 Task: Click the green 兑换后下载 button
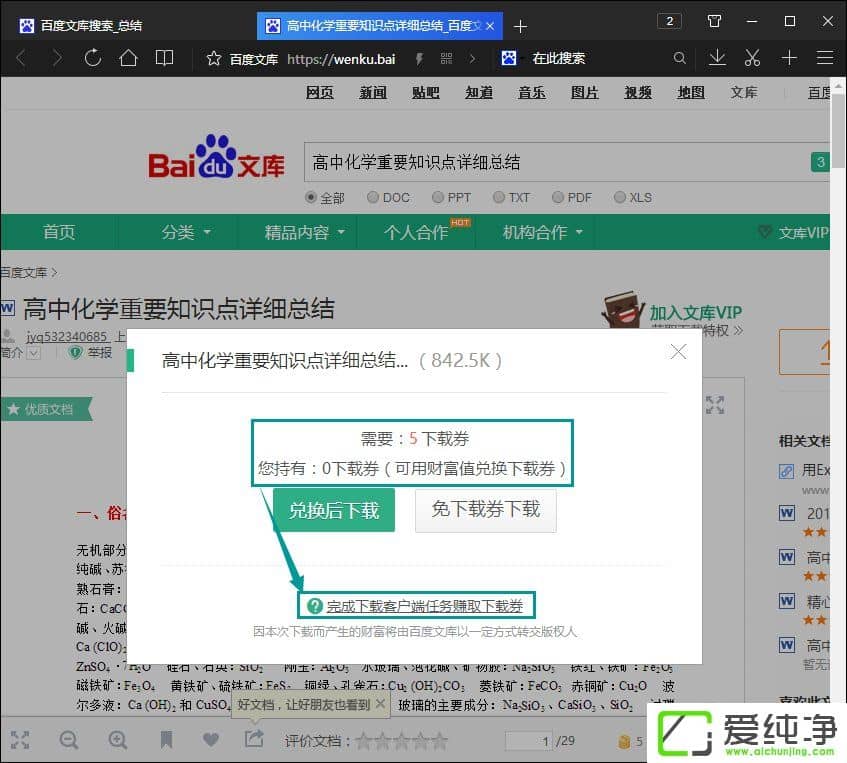tap(334, 510)
